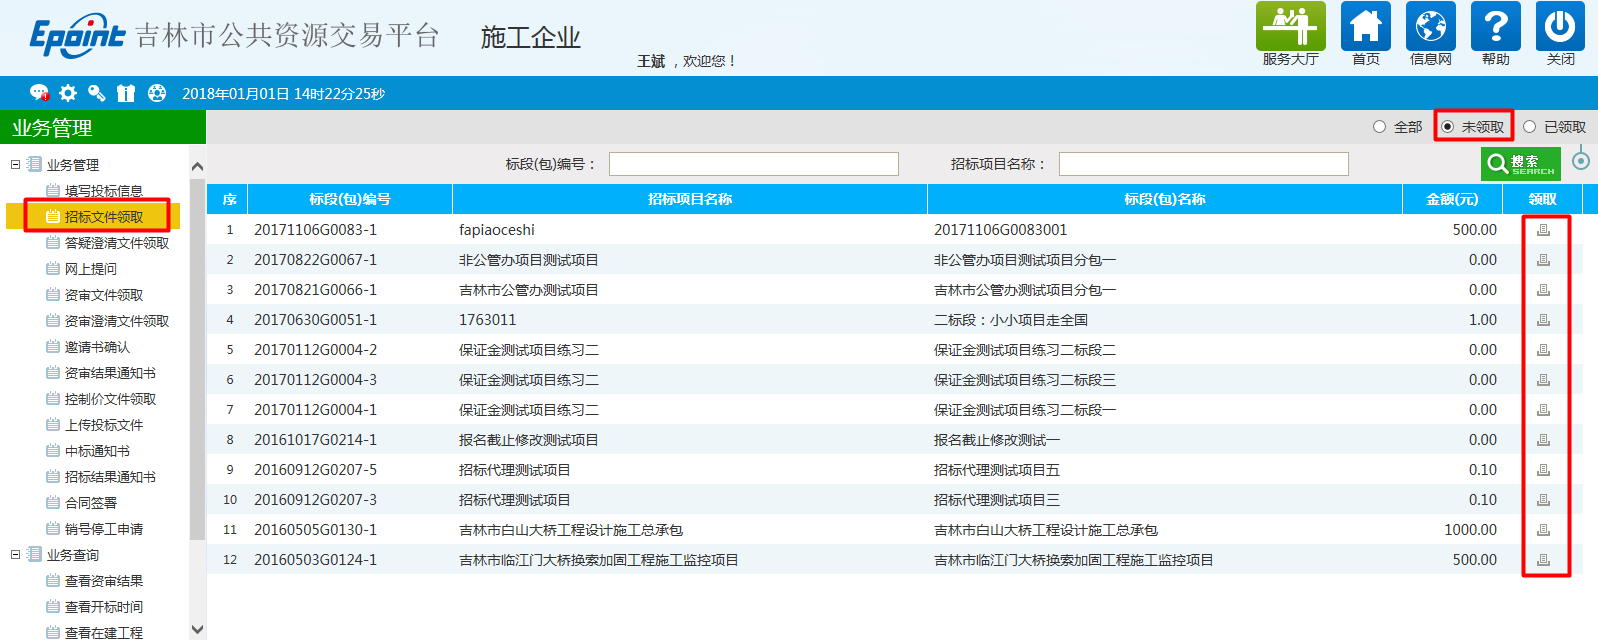
Task: Open the settings gear icon in toolbar
Action: [x=68, y=93]
